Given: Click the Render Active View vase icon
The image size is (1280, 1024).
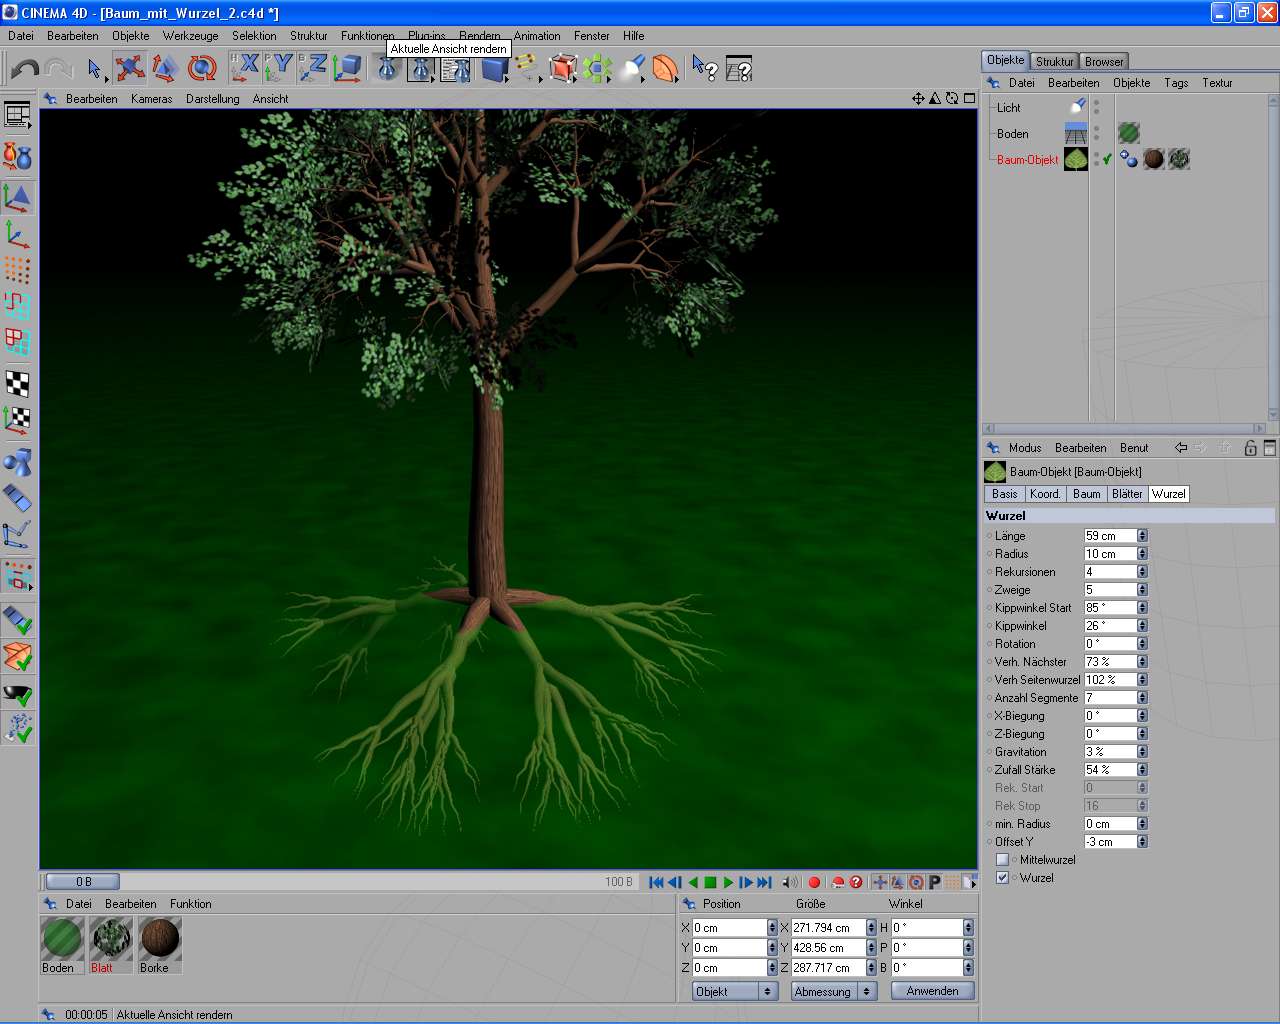Looking at the screenshot, I should coord(387,68).
